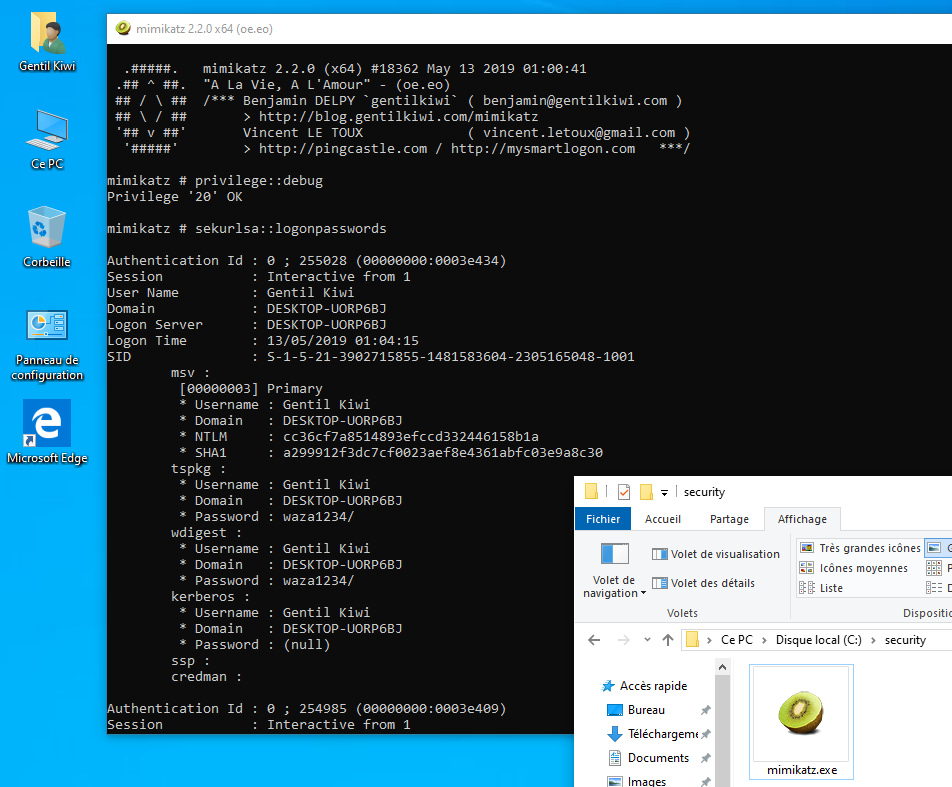The width and height of the screenshot is (952, 787).
Task: Switch to the Partage ribbon tab
Action: click(729, 519)
